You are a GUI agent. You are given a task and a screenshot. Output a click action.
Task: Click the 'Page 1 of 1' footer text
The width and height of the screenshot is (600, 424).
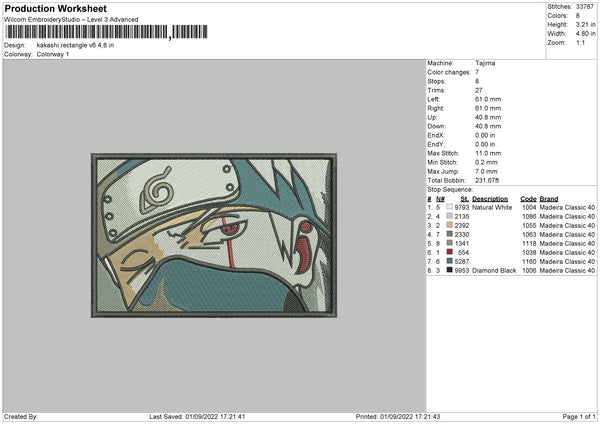click(x=579, y=416)
